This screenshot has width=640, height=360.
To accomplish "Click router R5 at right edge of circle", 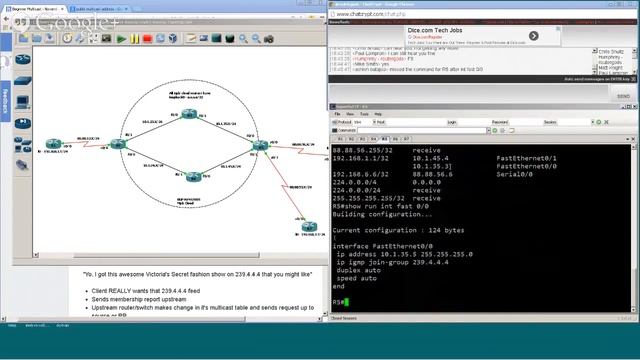I will pyautogui.click(x=260, y=145).
